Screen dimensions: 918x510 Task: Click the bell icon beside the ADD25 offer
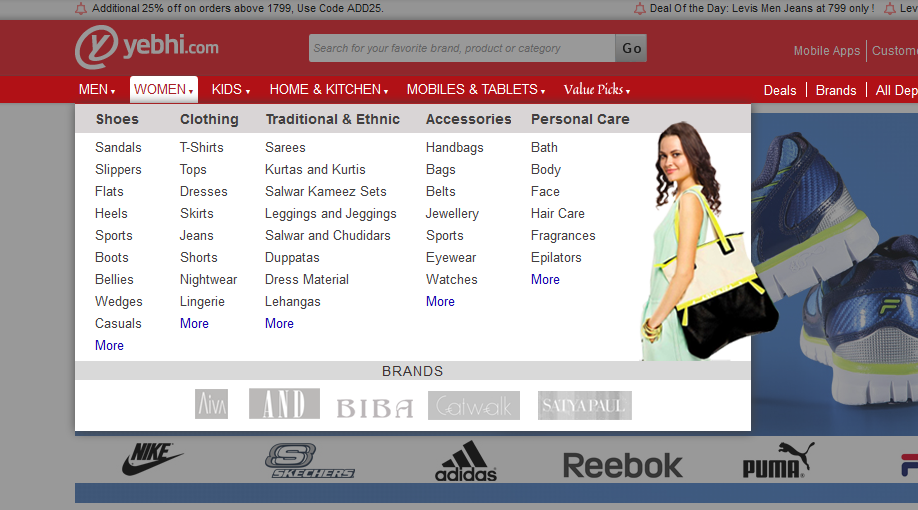[x=81, y=8]
